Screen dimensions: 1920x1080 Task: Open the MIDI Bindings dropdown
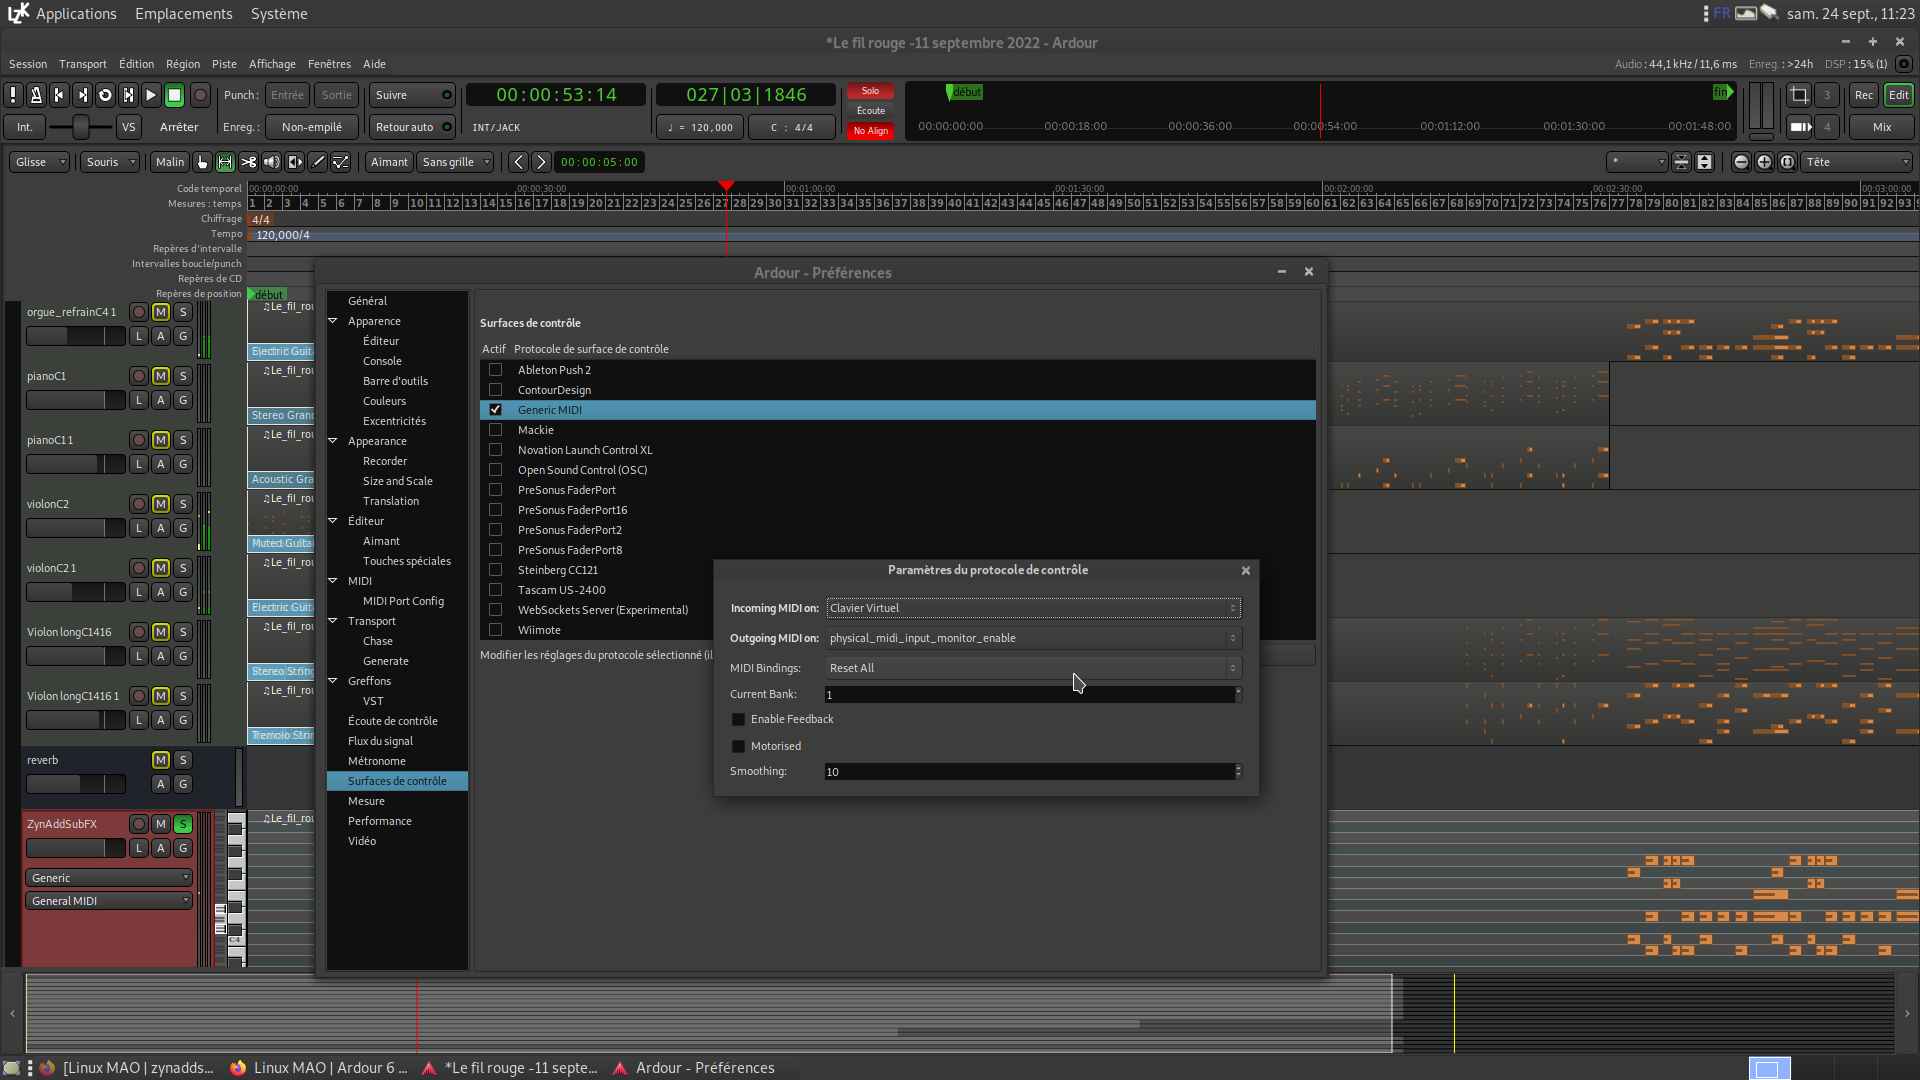point(1033,668)
